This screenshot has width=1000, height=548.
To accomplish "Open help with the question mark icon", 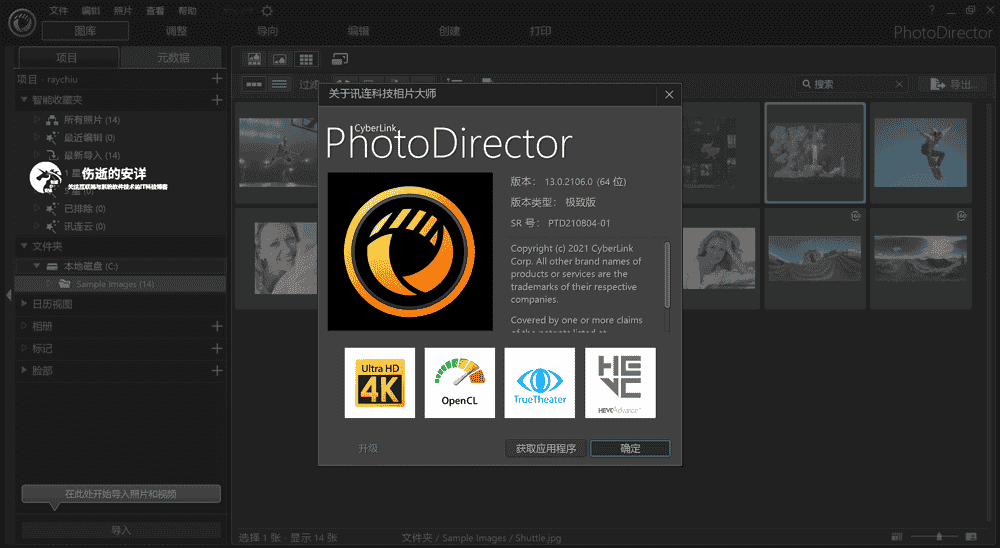I will coord(932,10).
